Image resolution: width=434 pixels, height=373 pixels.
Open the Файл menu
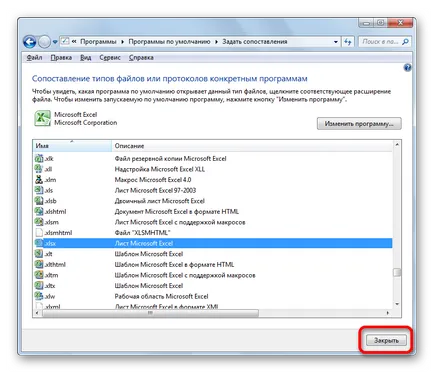pyautogui.click(x=34, y=58)
